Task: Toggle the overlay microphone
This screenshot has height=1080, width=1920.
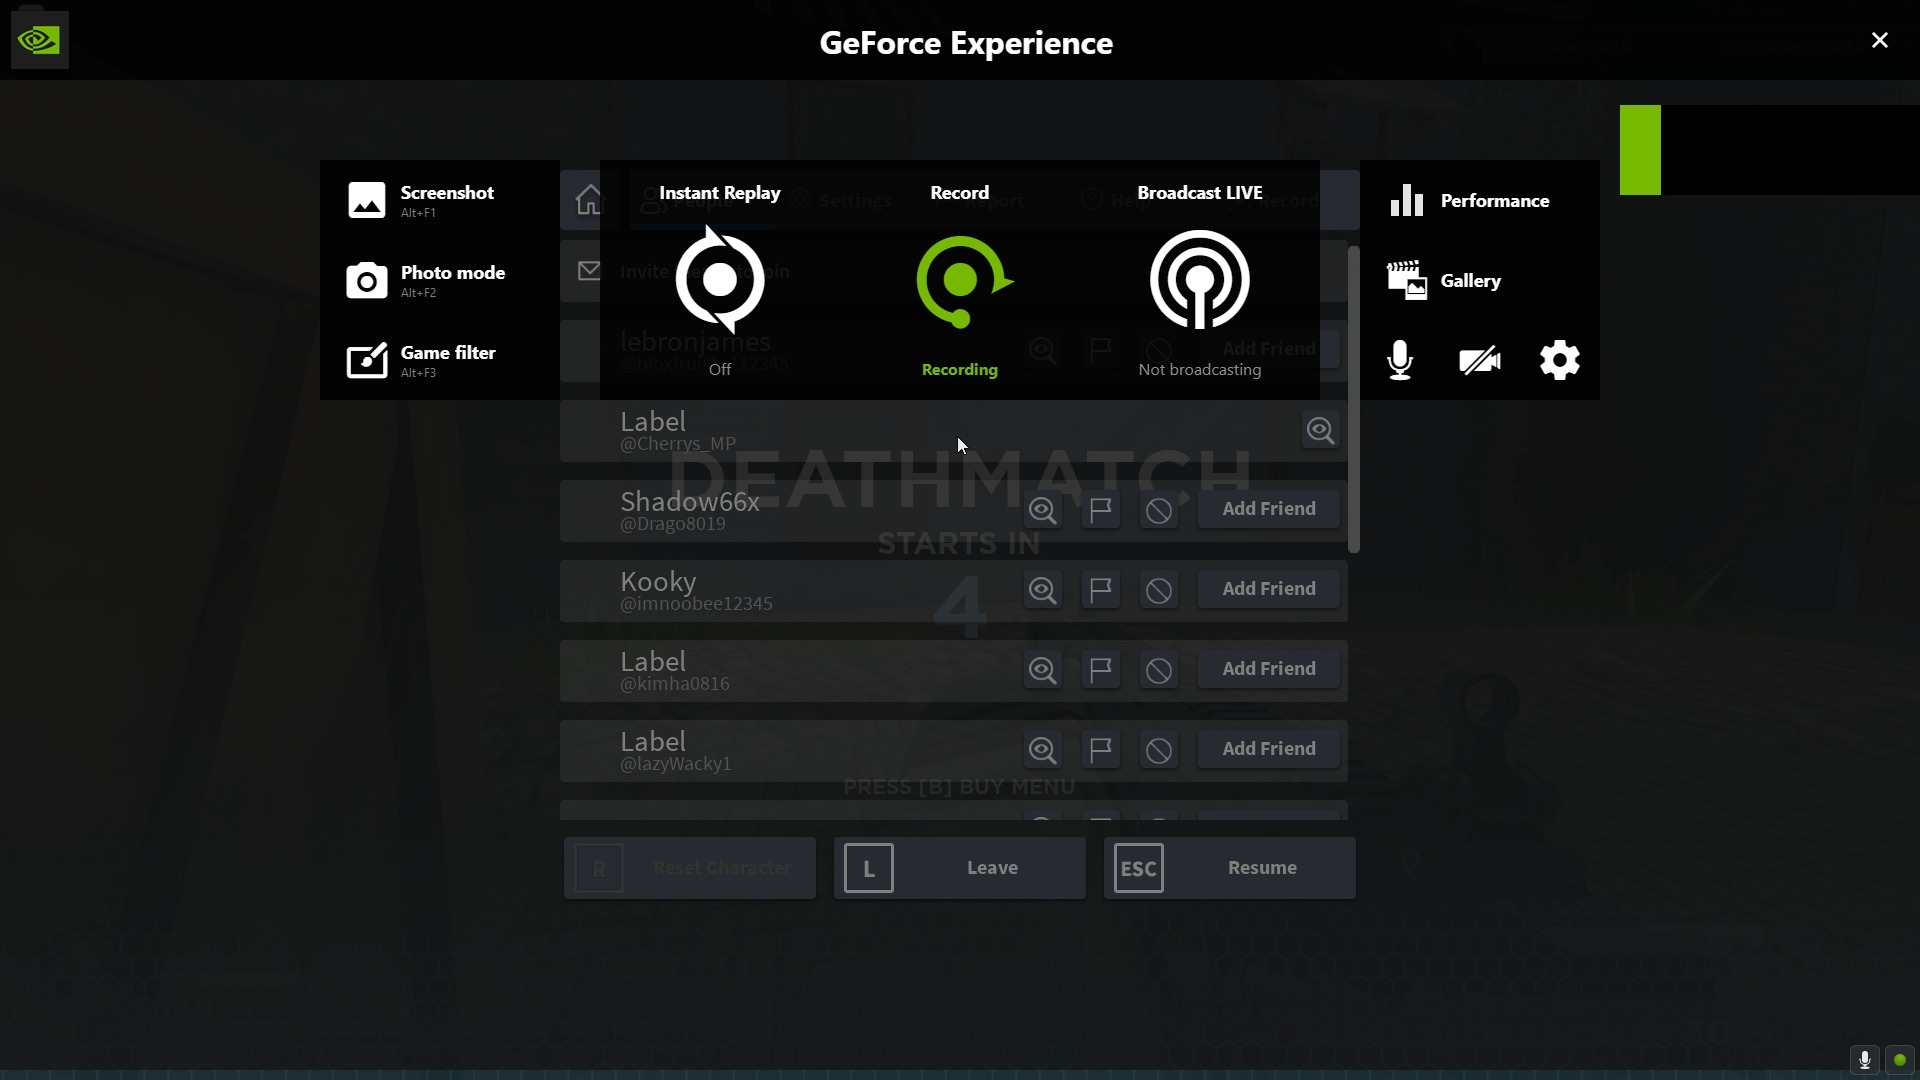Action: [x=1400, y=360]
